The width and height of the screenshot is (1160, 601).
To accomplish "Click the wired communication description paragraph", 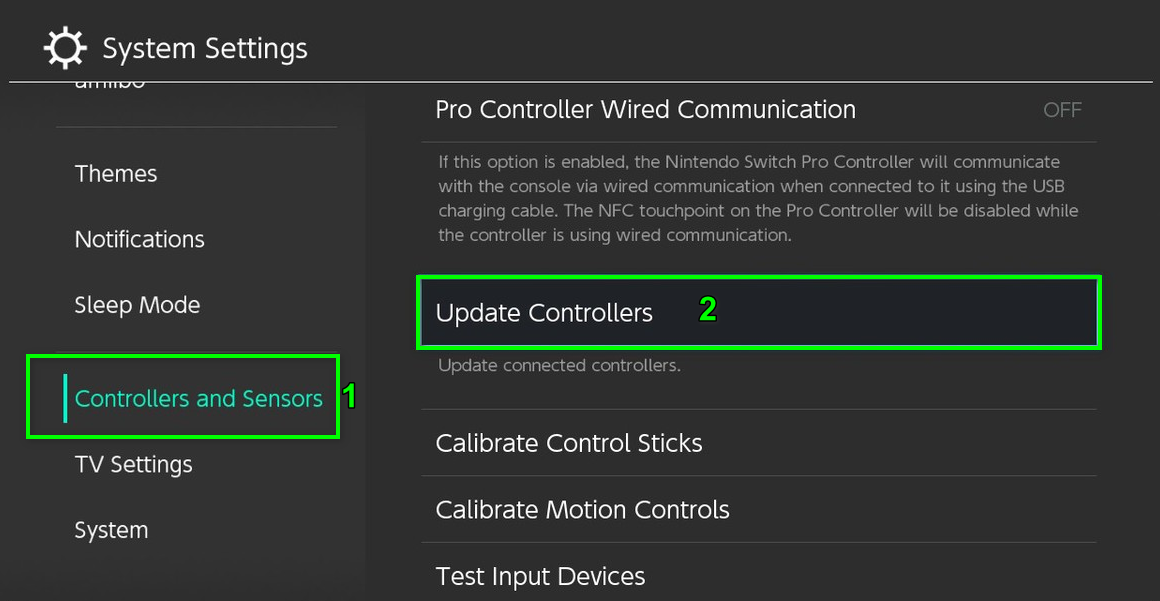I will point(758,198).
